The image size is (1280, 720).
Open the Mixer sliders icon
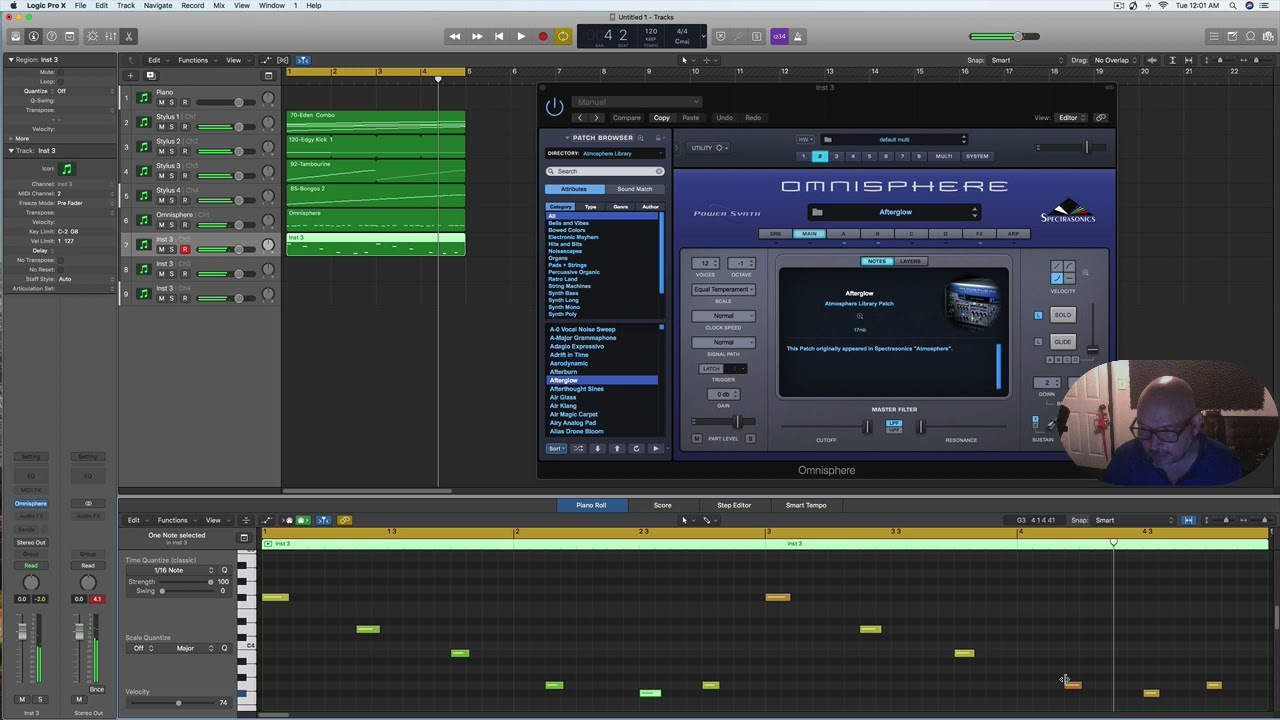pos(111,37)
